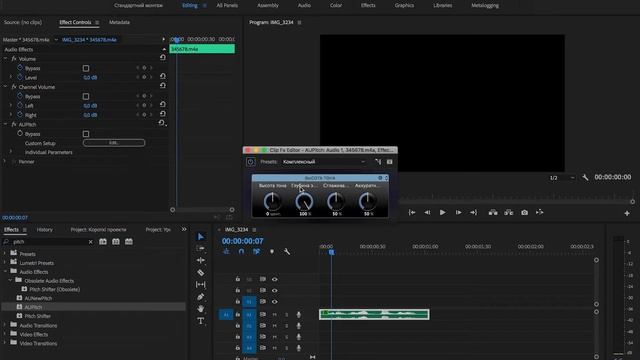Switch to Graphics workspace
Image resolution: width=640 pixels, height=360 pixels.
coord(404,5)
